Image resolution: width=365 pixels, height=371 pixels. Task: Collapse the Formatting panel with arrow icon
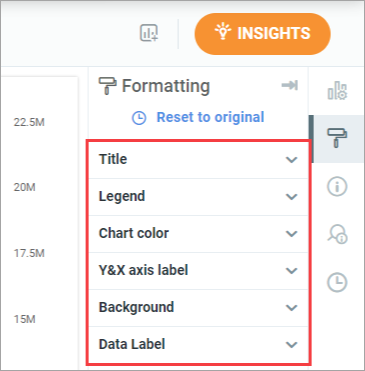click(289, 85)
